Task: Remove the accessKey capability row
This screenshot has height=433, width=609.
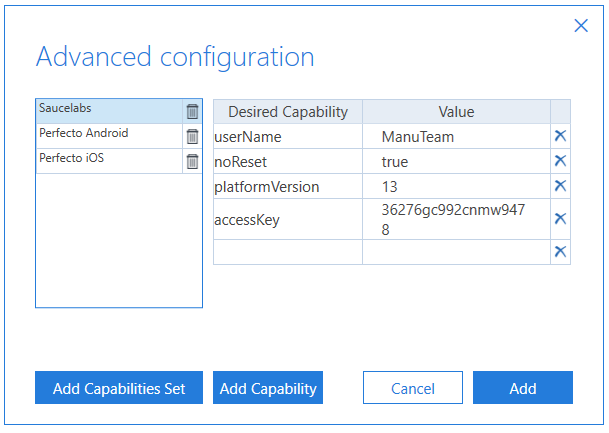Action: point(560,219)
